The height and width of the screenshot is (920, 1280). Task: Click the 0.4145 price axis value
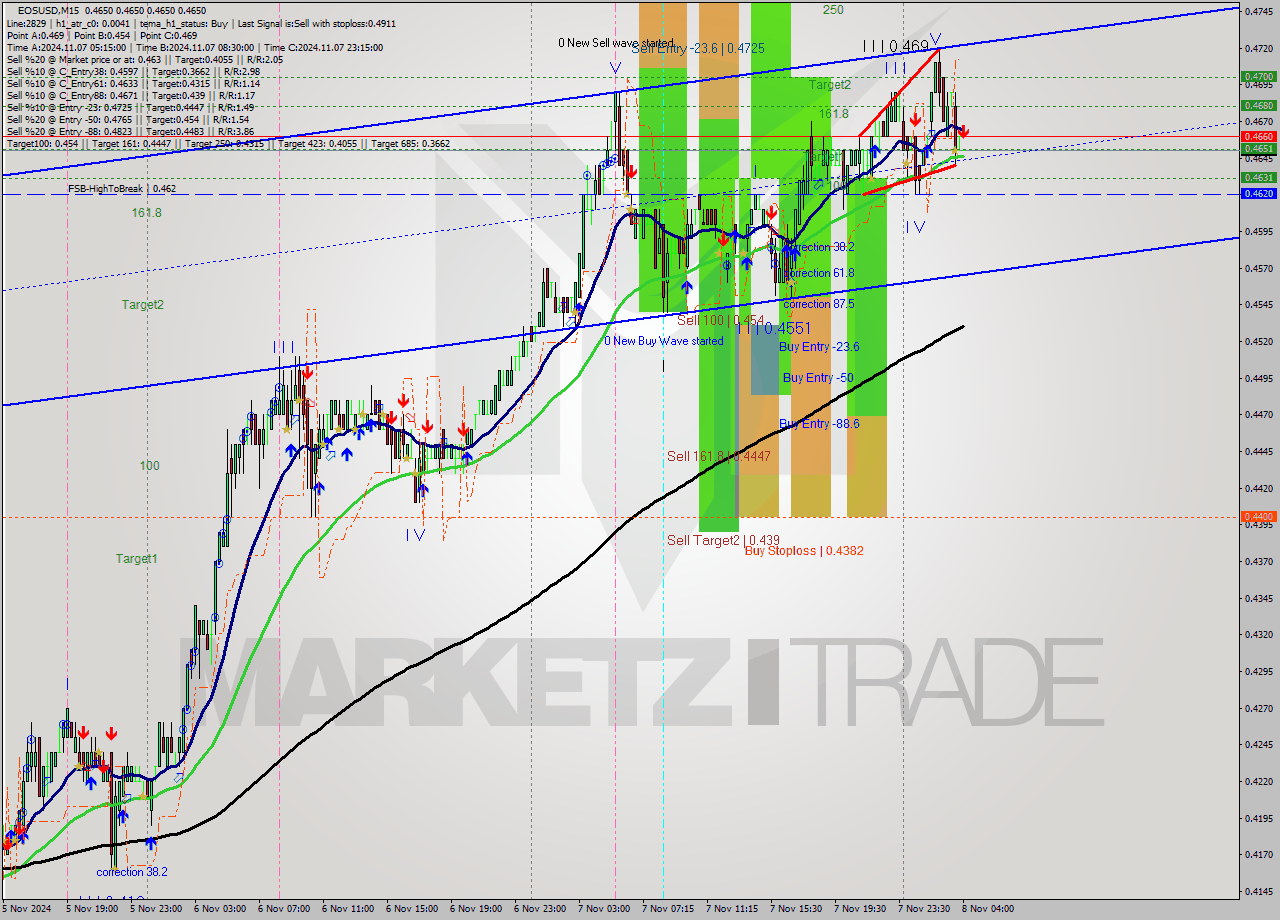click(x=1258, y=890)
